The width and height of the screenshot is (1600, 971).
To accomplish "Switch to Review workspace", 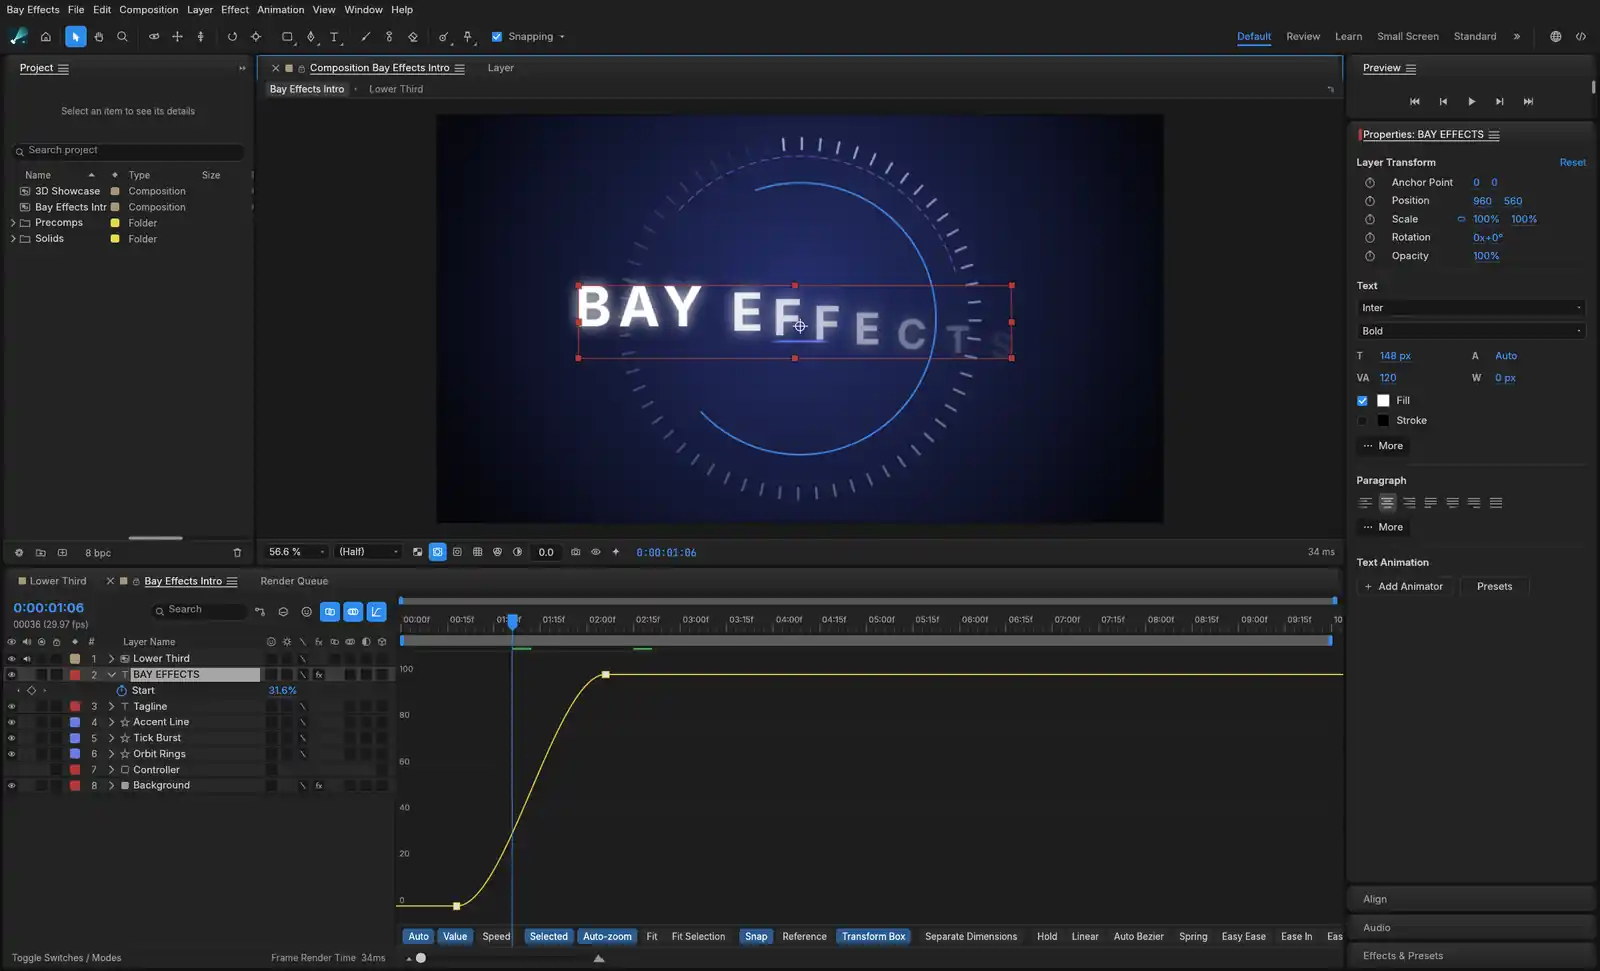I will coord(1302,37).
